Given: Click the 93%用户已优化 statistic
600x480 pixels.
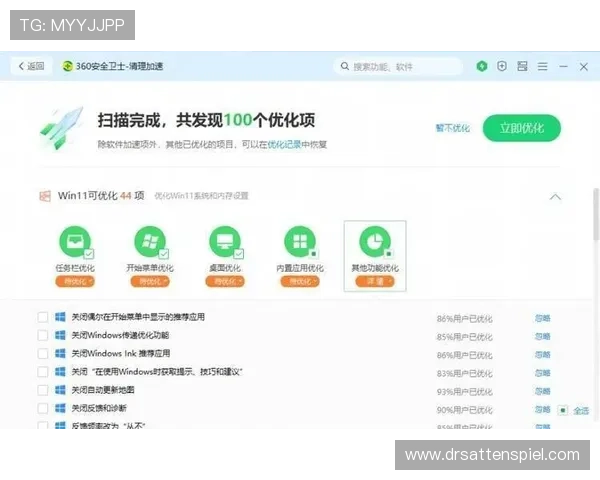Looking at the screenshot, I should (465, 392).
